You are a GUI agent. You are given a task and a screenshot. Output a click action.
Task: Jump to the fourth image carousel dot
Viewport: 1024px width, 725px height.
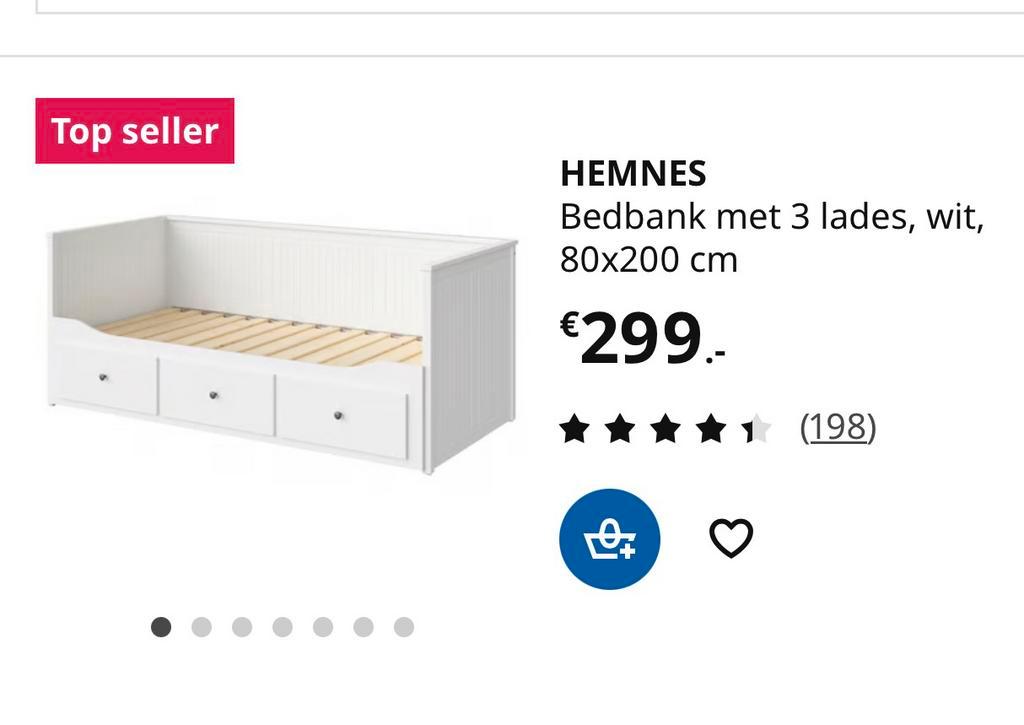pyautogui.click(x=282, y=627)
